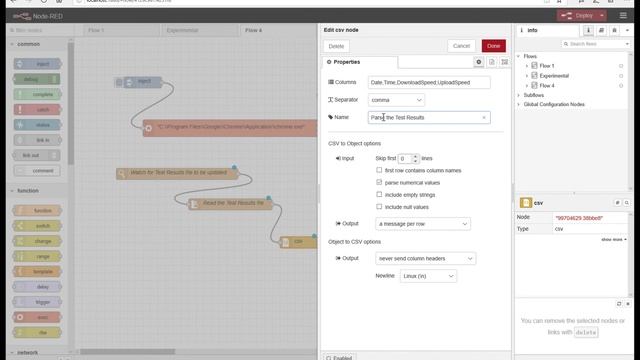Select the complete node in the palette
This screenshot has height=360, width=640.
[x=38, y=94]
